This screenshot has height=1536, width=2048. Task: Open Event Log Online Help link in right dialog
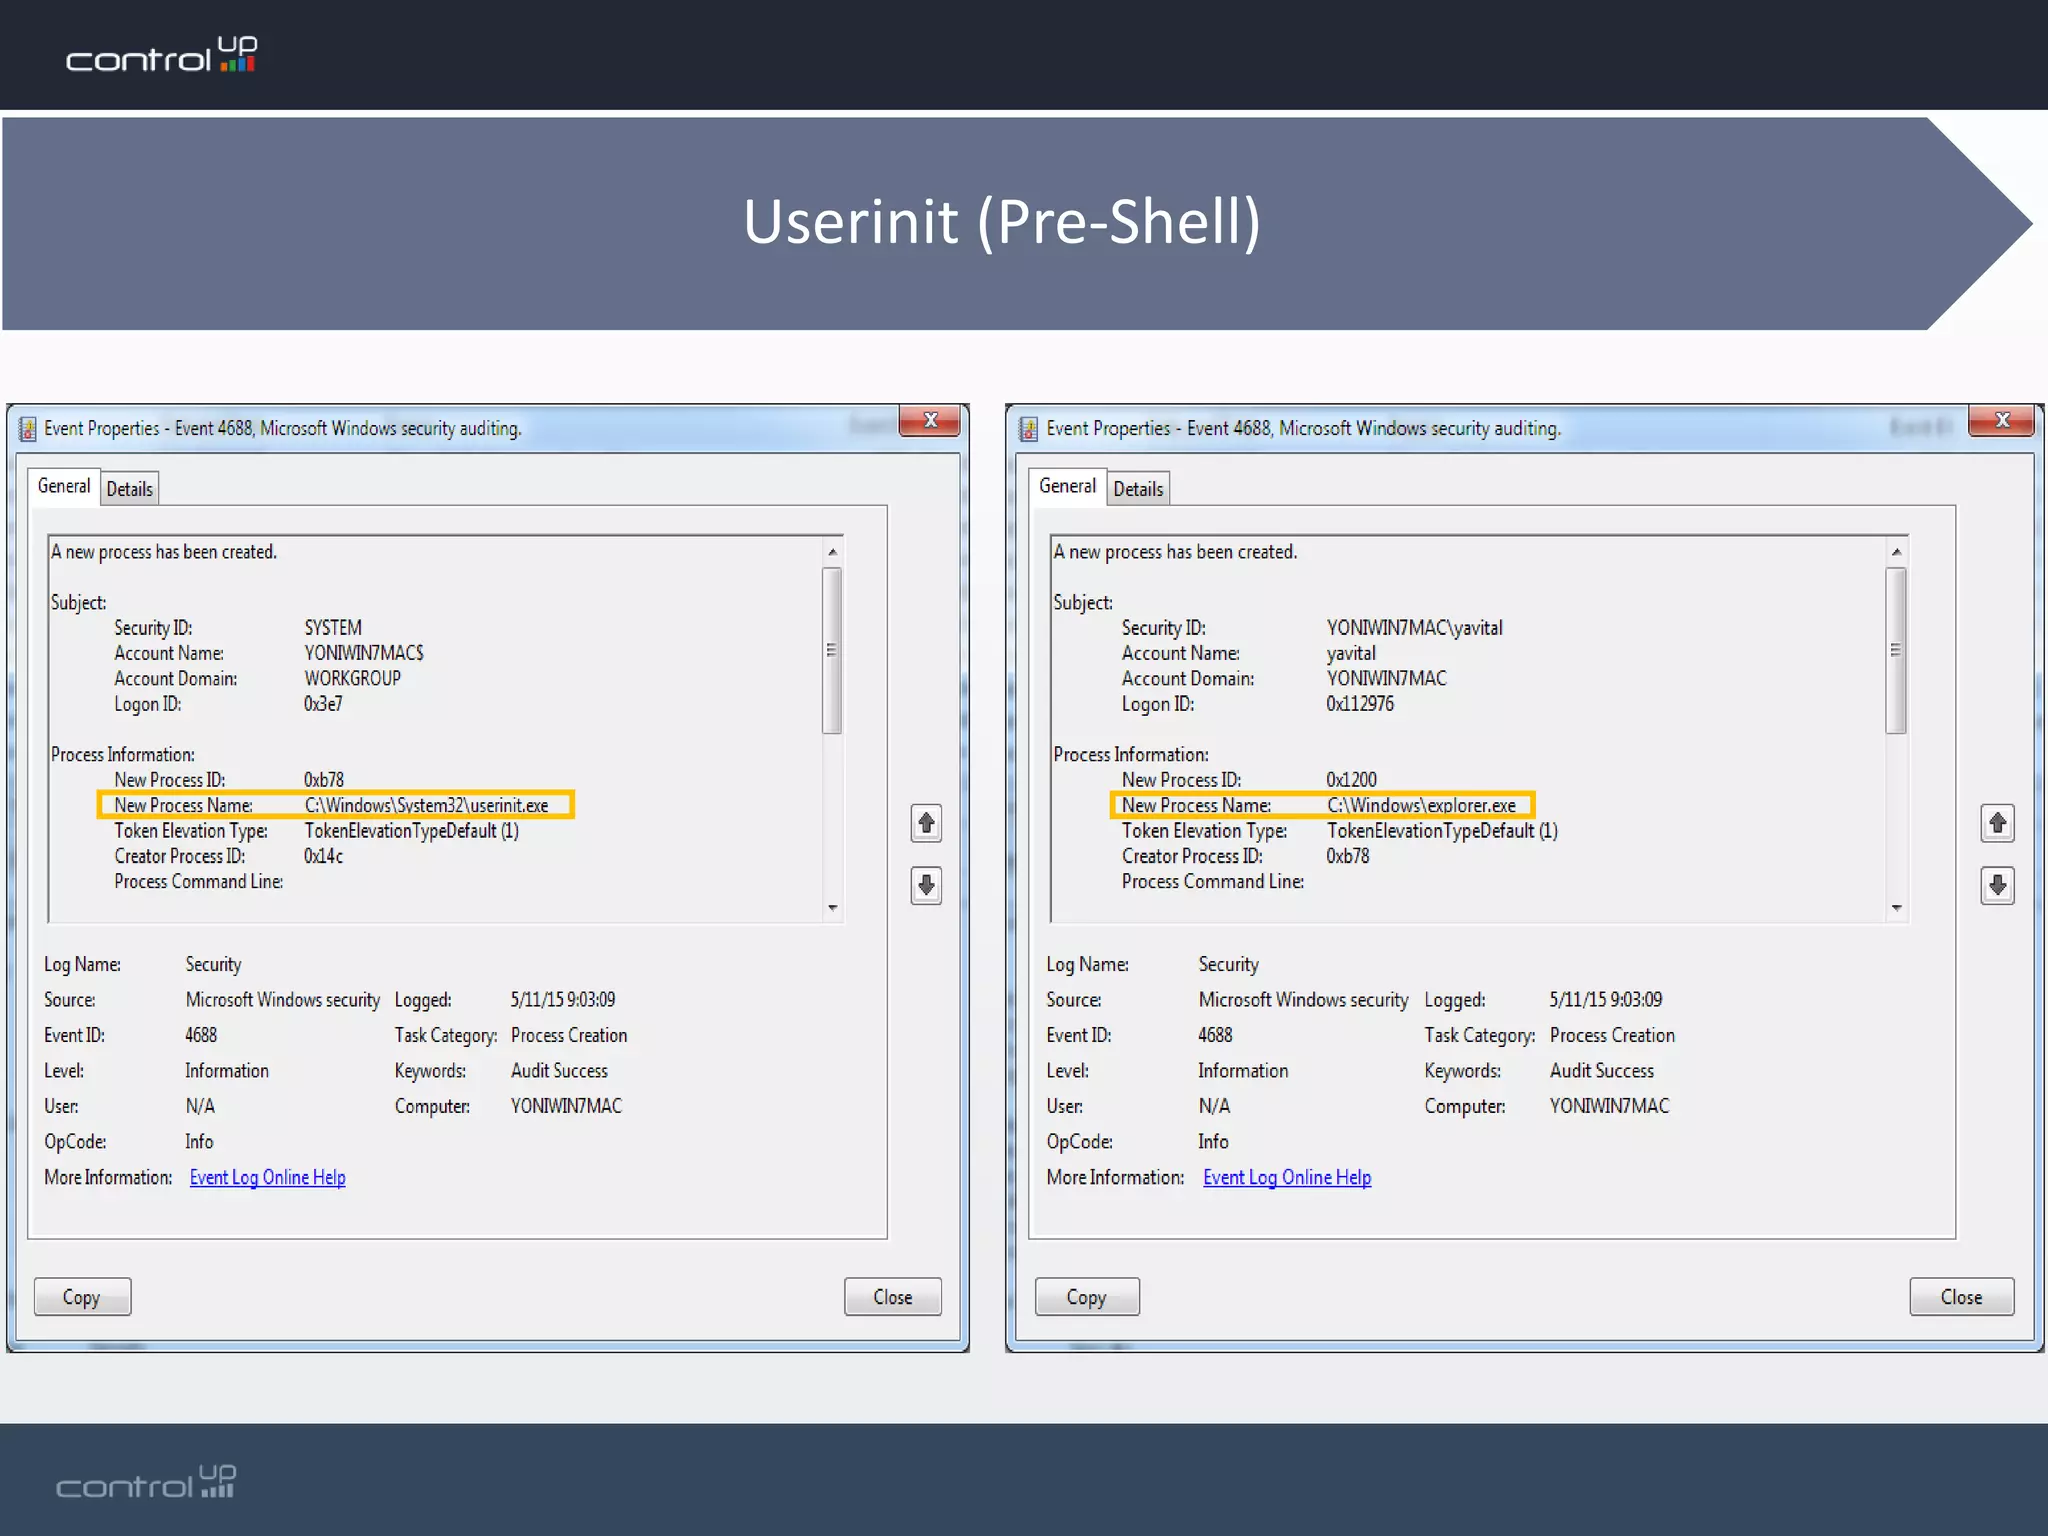click(x=1287, y=1178)
